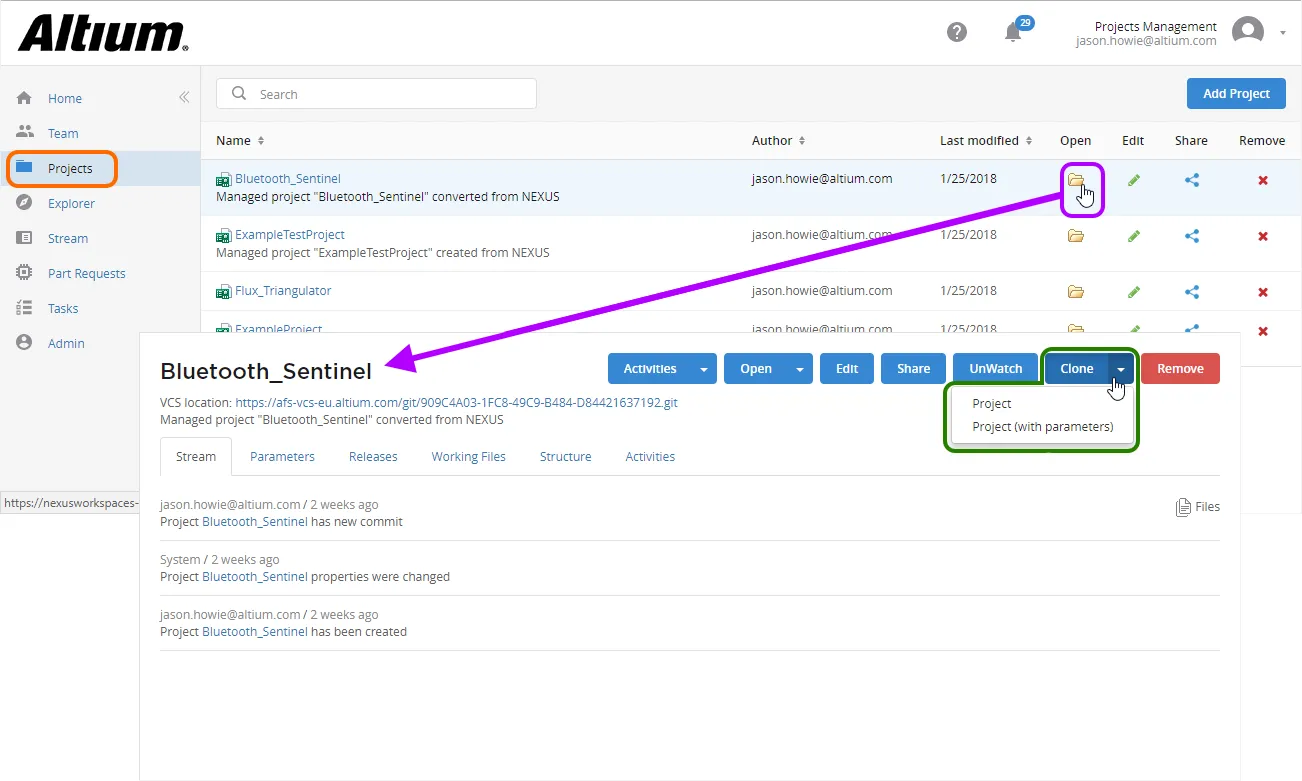
Task: Click the Search projects field
Action: 376,94
